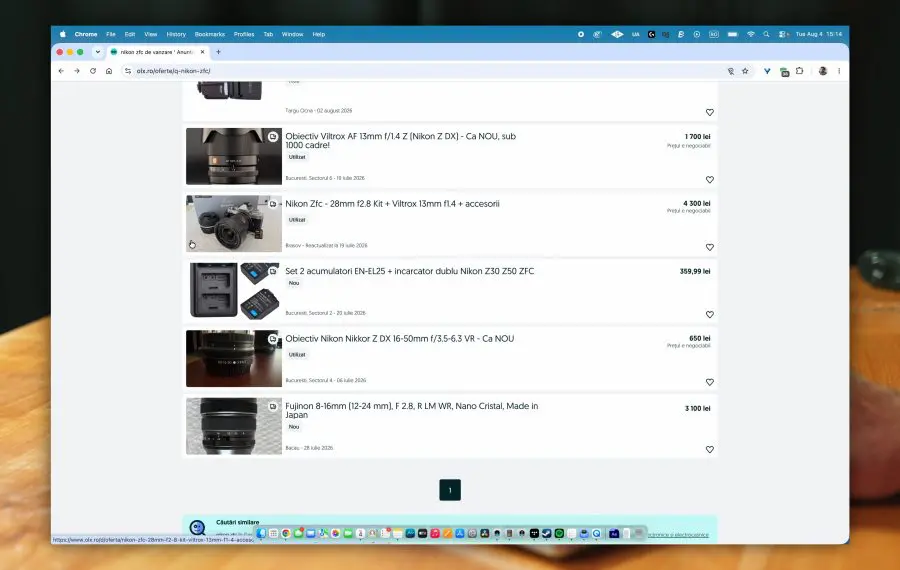Bookmark this page with the star icon
900x570 pixels.
pos(745,71)
